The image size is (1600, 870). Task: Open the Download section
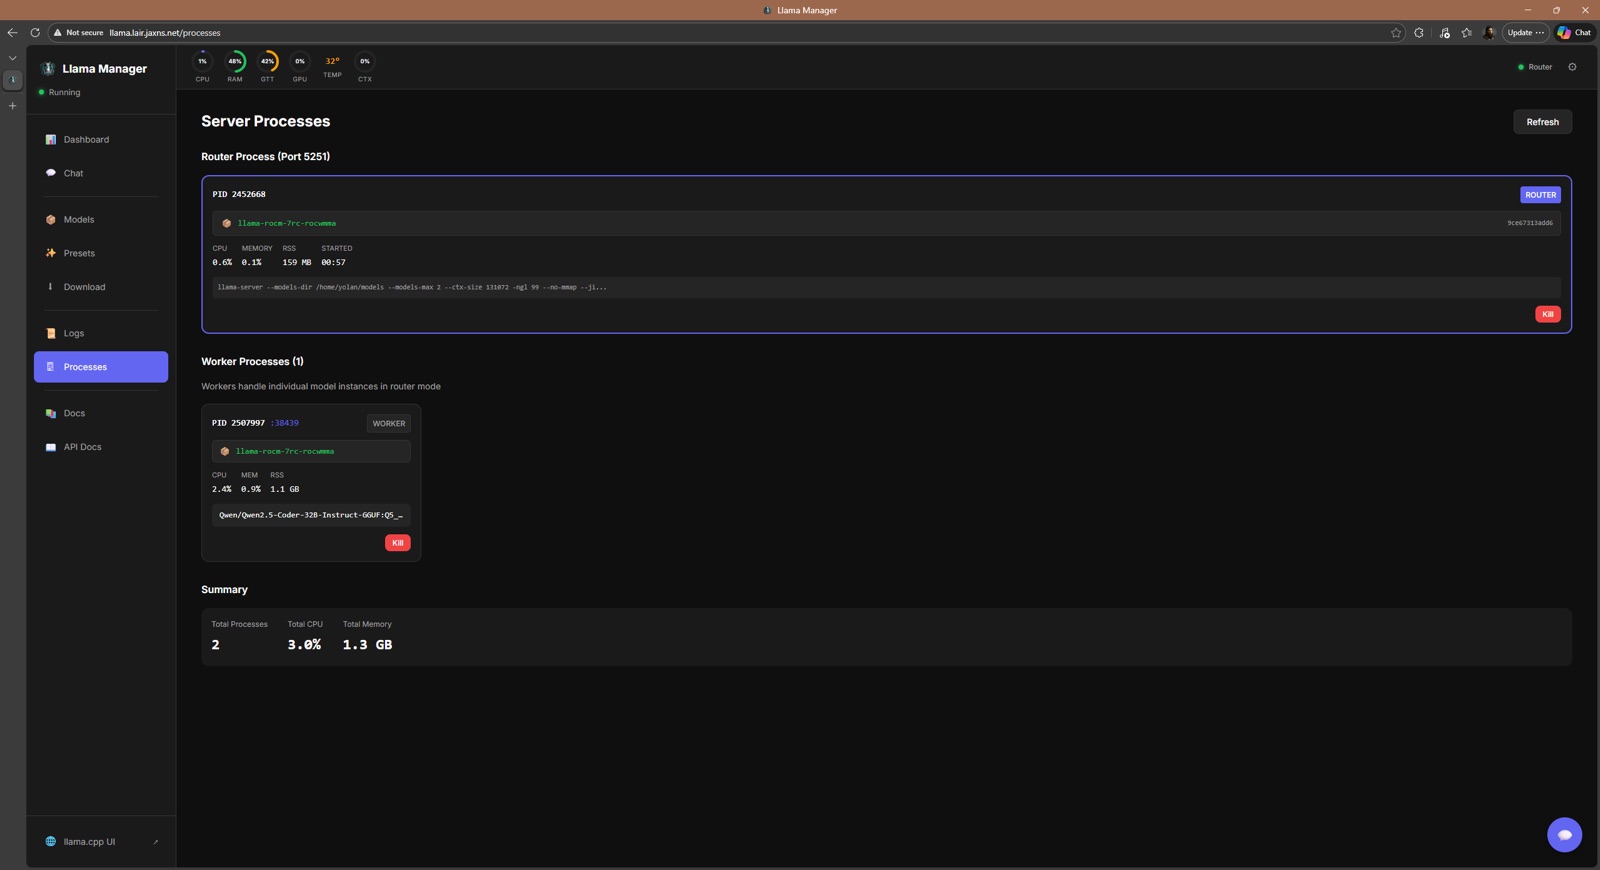pos(101,287)
